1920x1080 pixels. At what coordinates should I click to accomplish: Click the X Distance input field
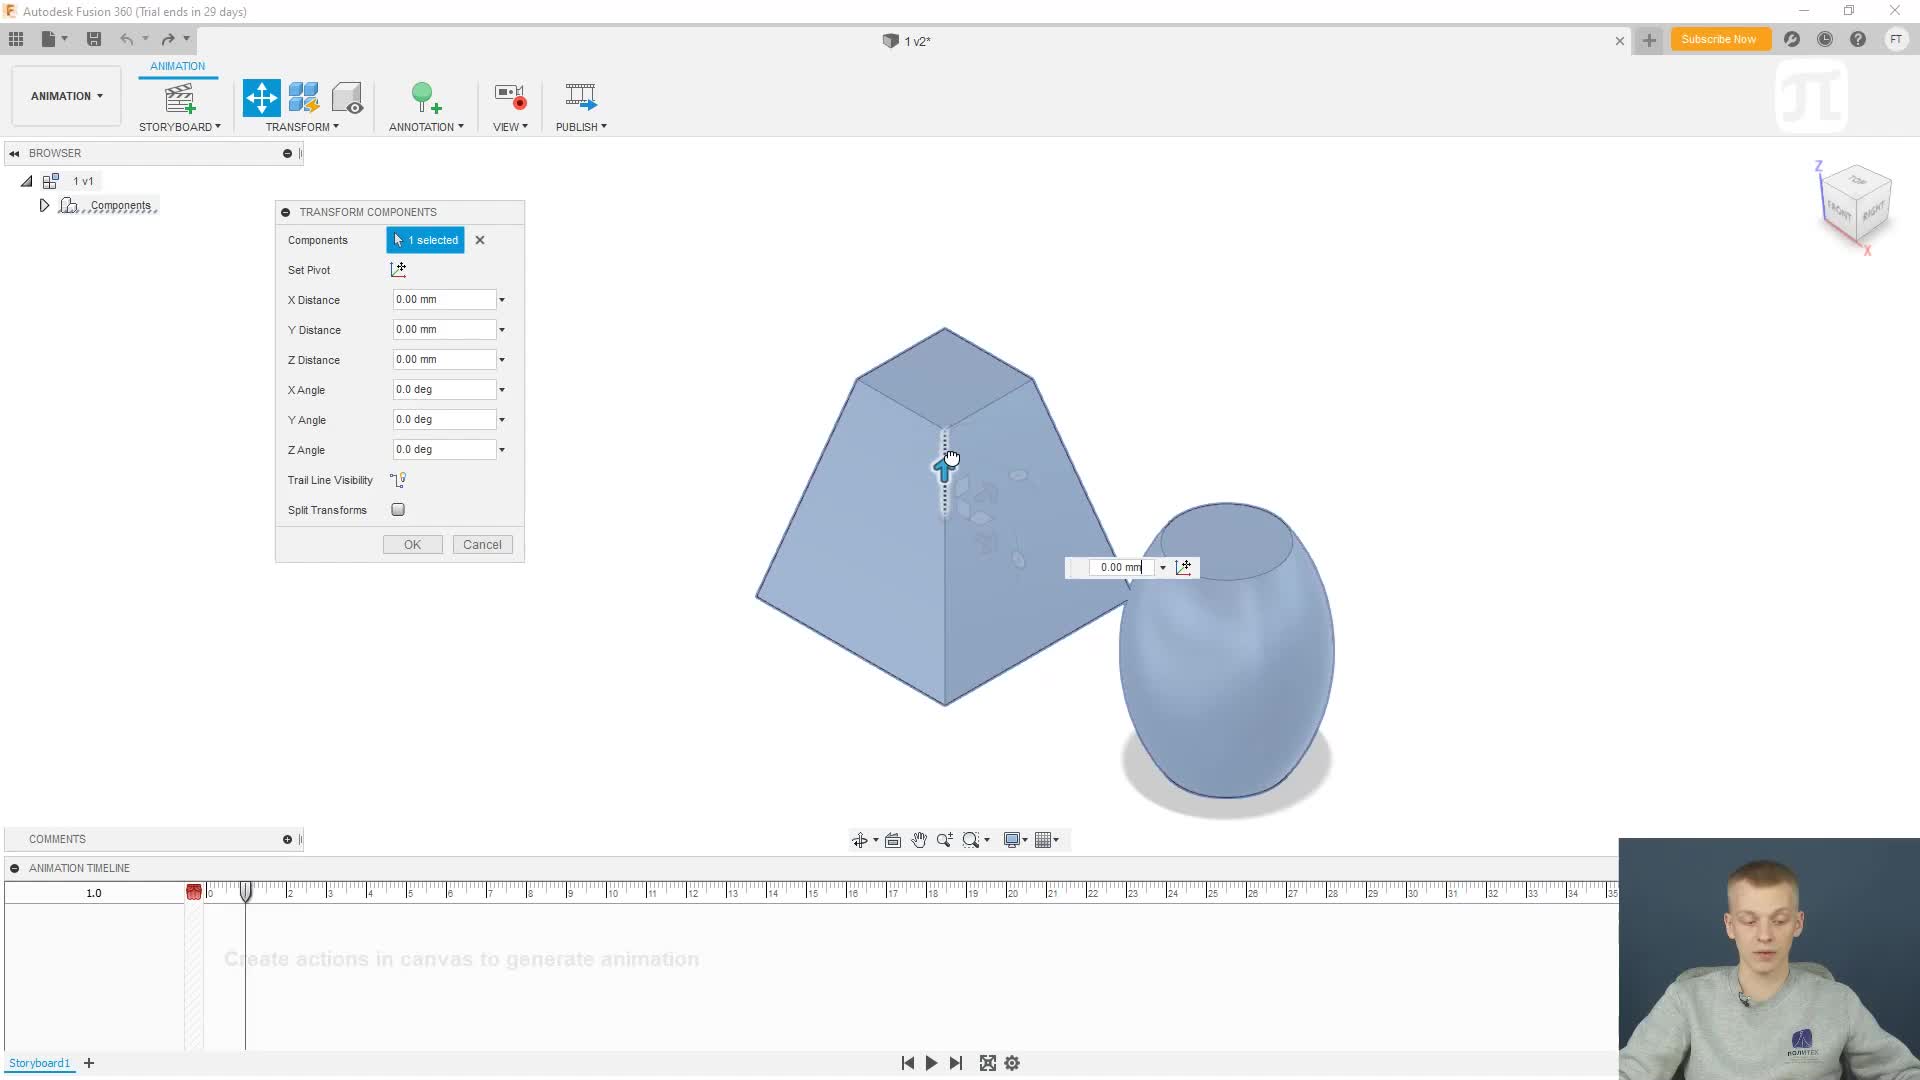444,299
